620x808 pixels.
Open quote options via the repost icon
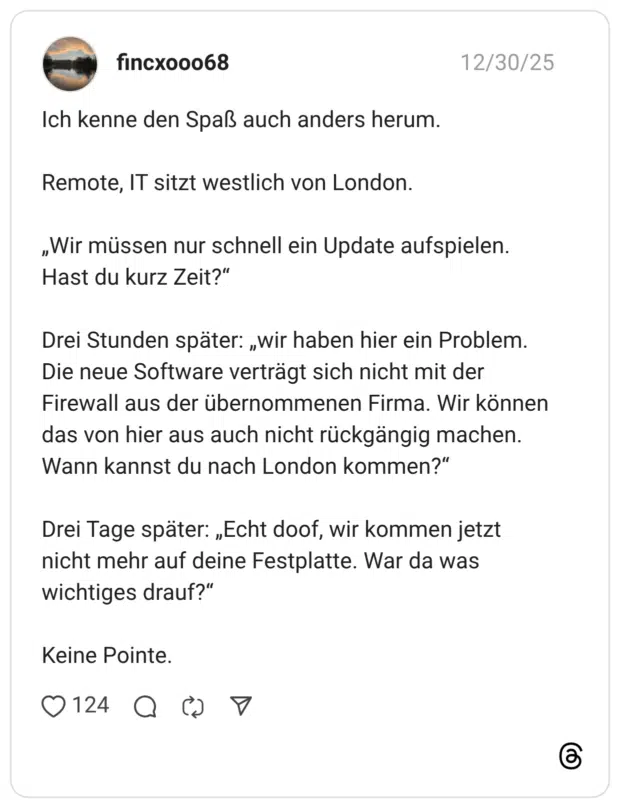[195, 705]
